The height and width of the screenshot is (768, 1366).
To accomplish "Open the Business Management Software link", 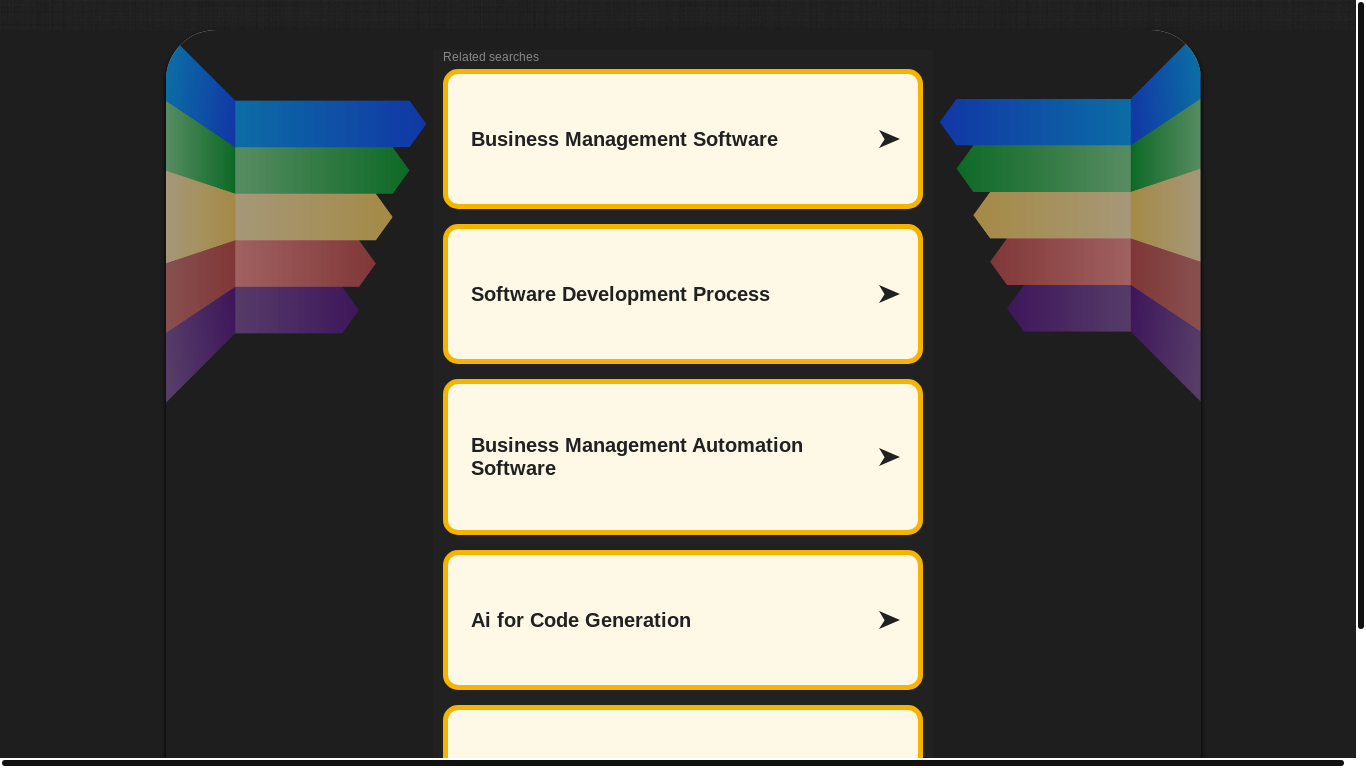I will (x=683, y=139).
